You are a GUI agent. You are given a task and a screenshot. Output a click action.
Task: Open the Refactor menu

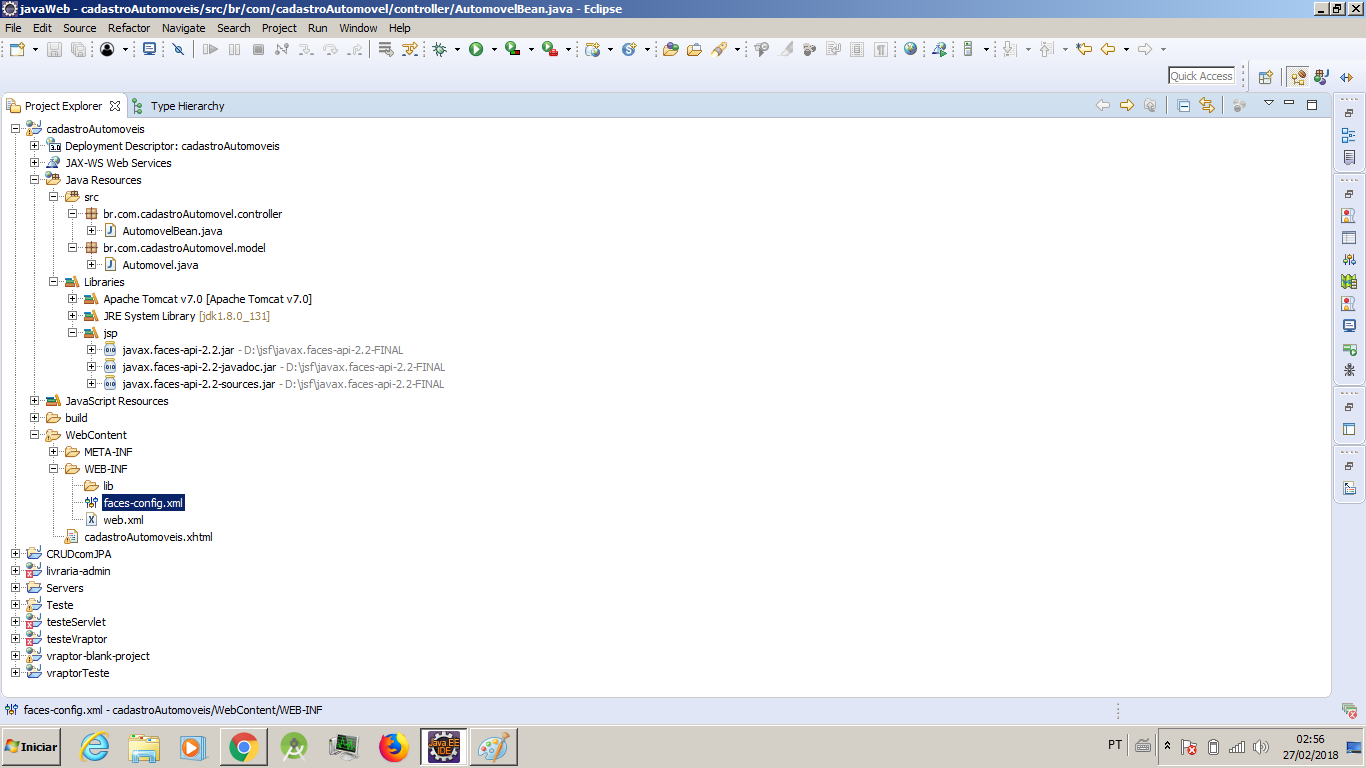[129, 28]
